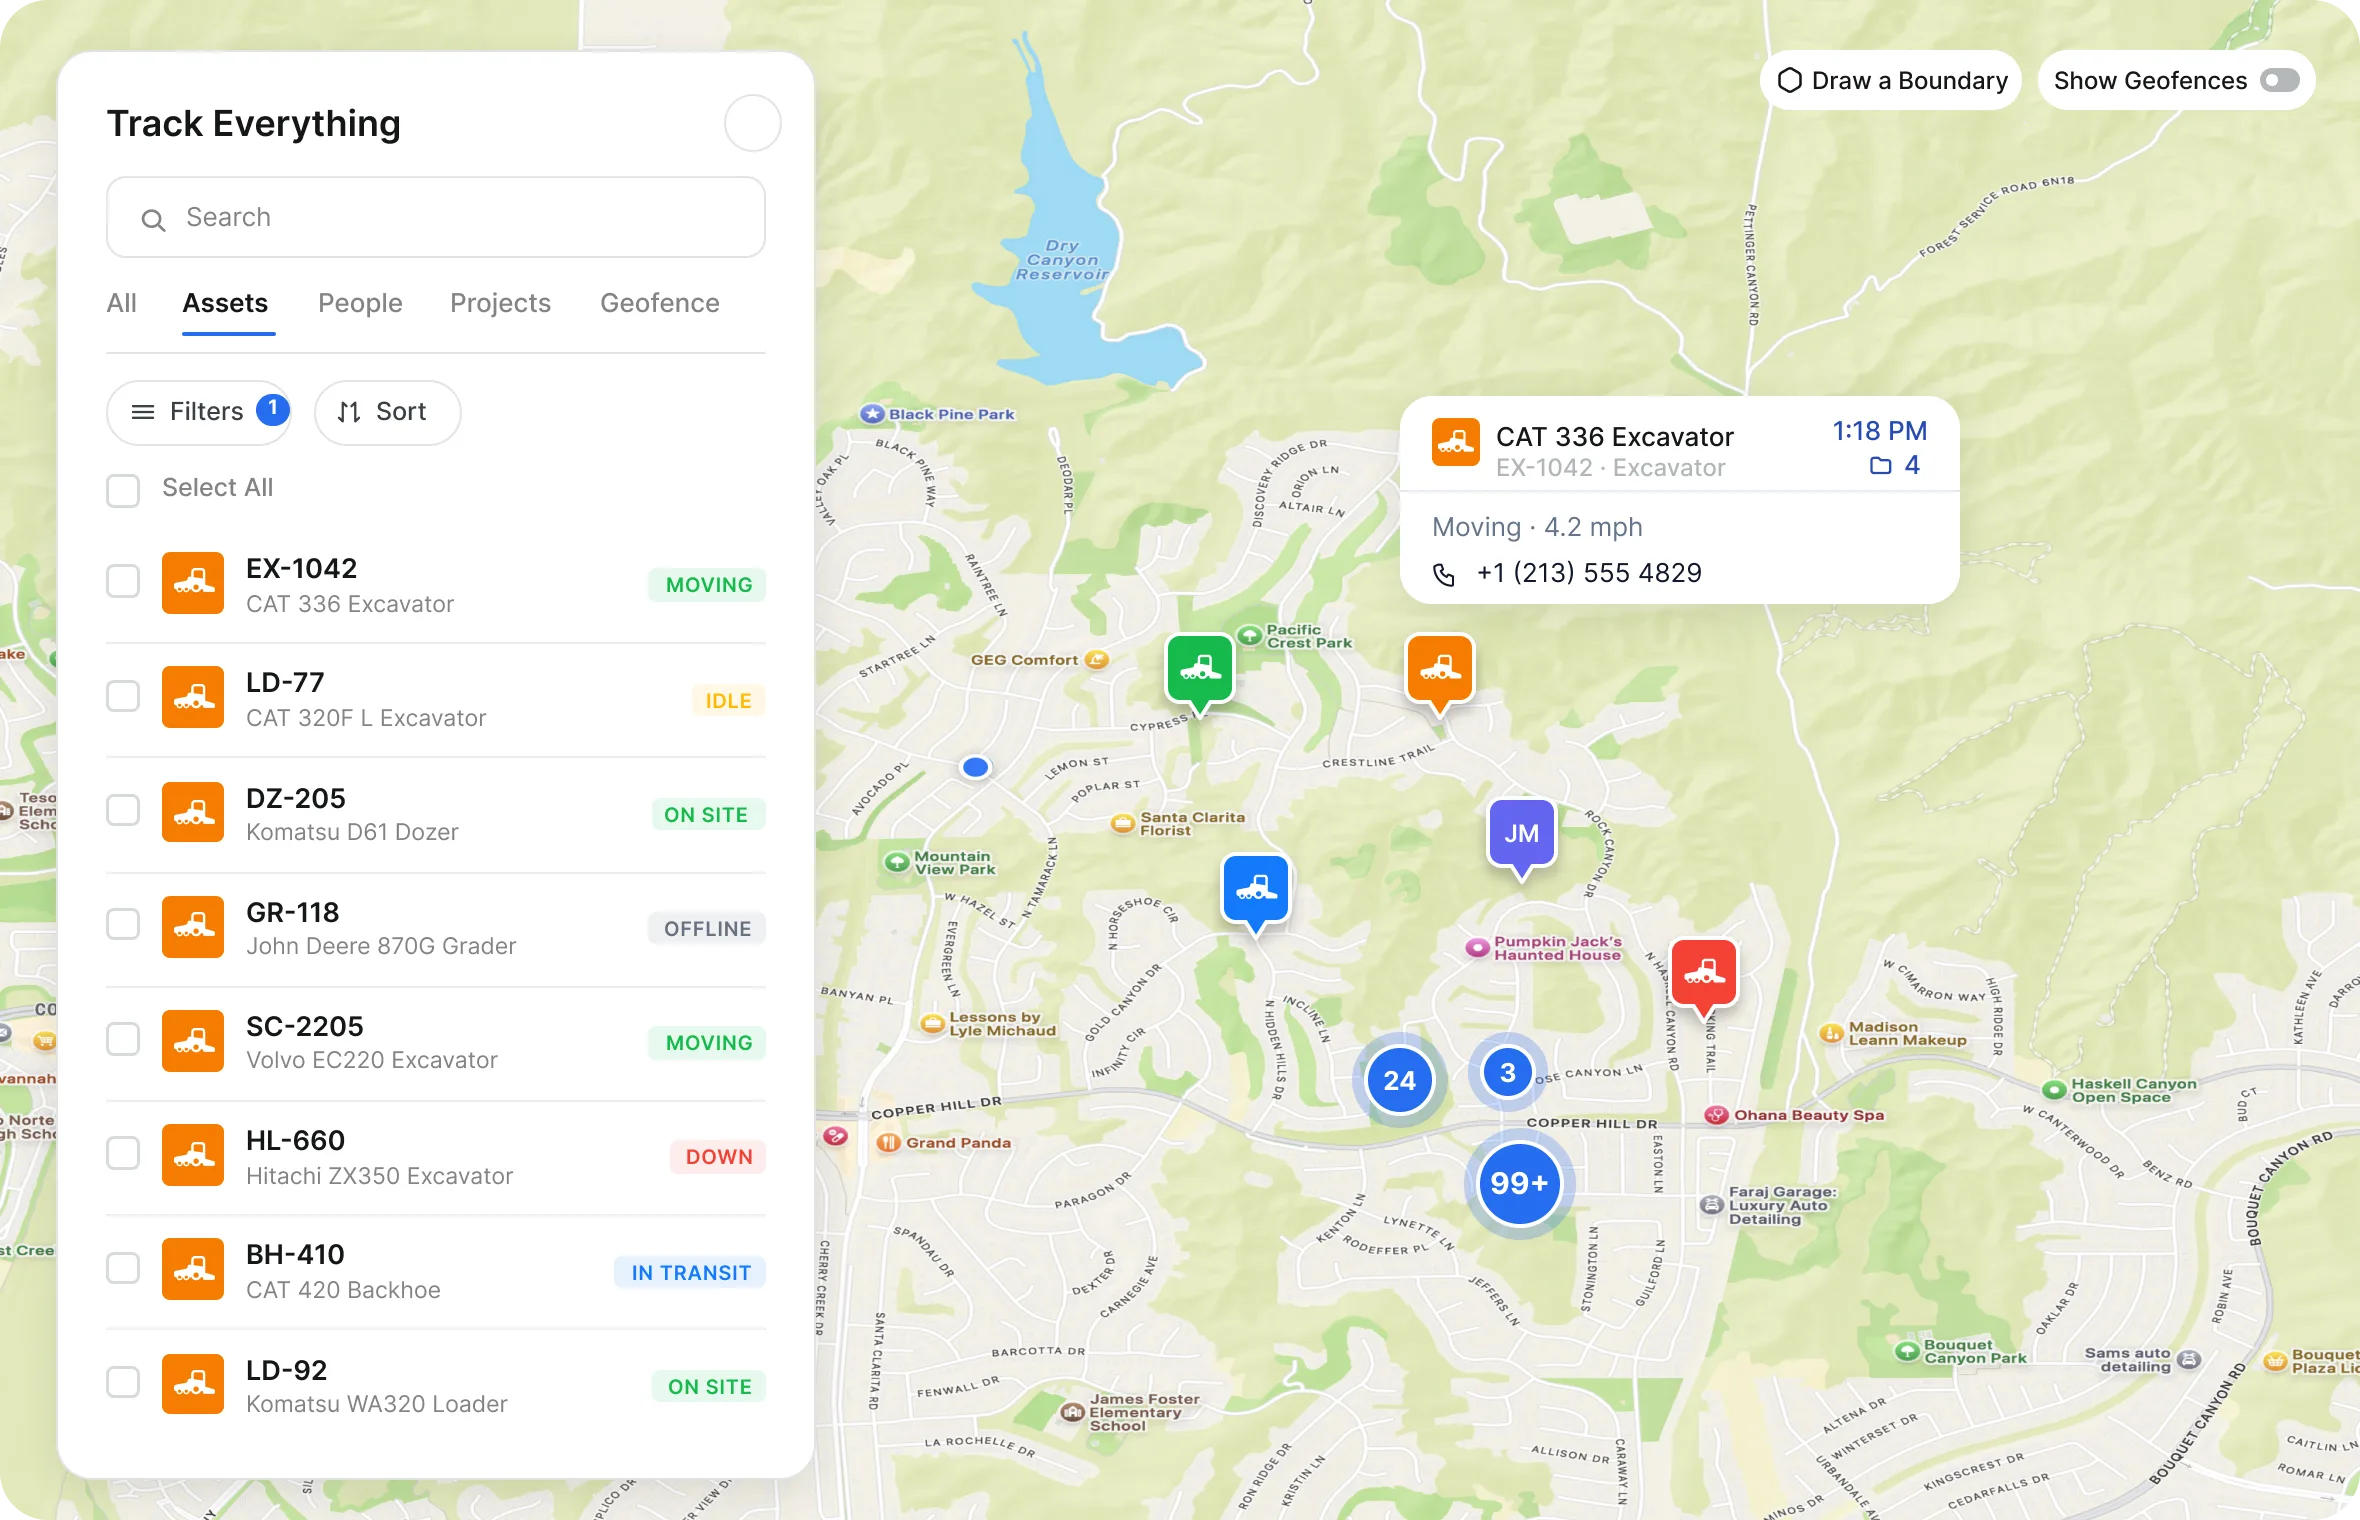Click the IN TRANSIT badge on BH-410
The image size is (2360, 1520).
click(690, 1273)
